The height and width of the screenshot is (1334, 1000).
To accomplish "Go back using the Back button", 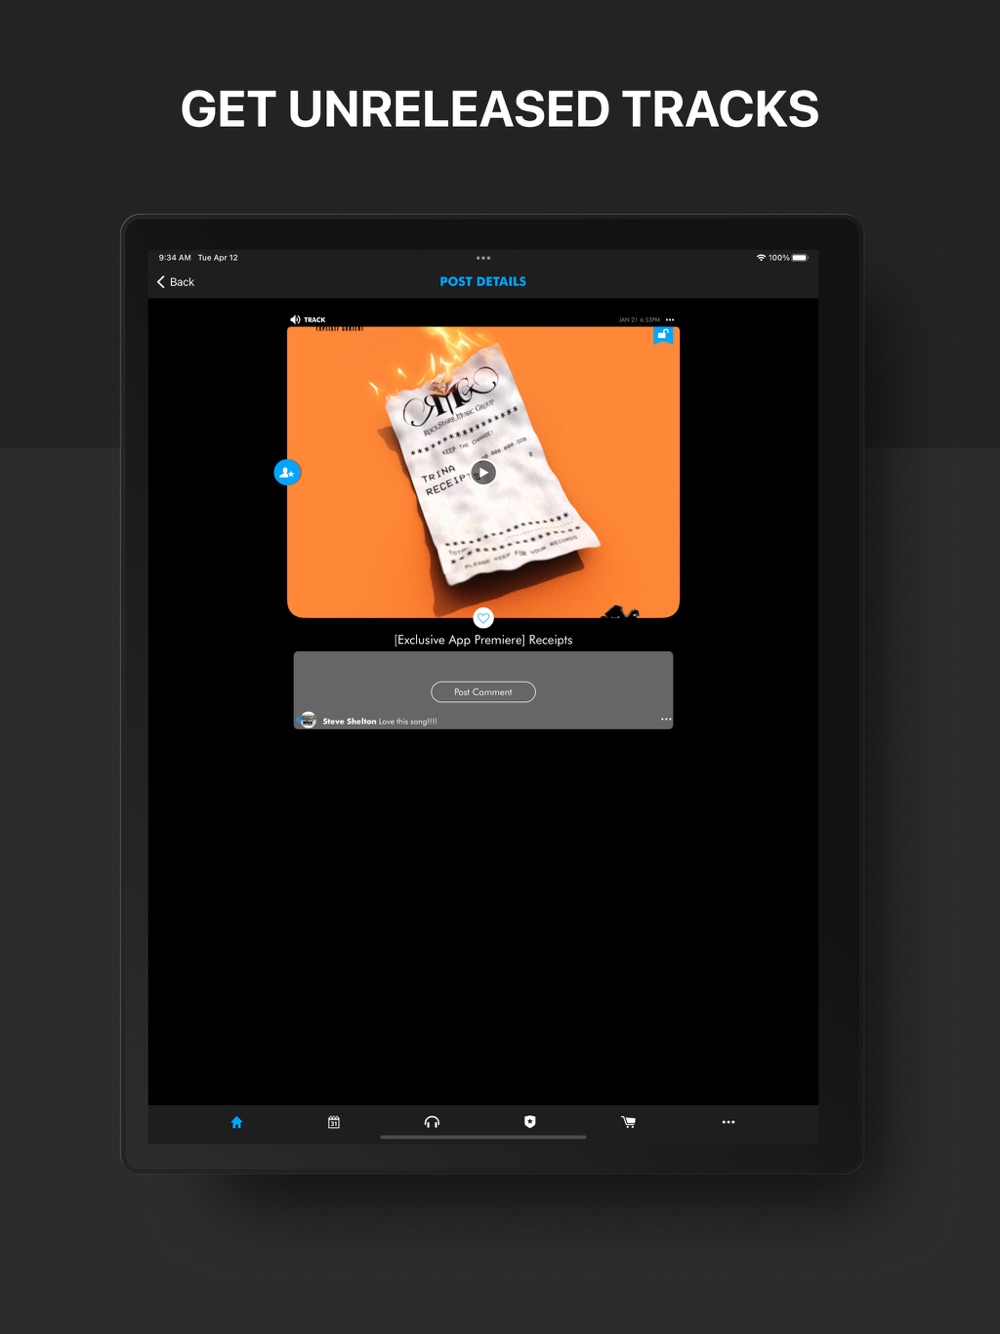I will 175,282.
